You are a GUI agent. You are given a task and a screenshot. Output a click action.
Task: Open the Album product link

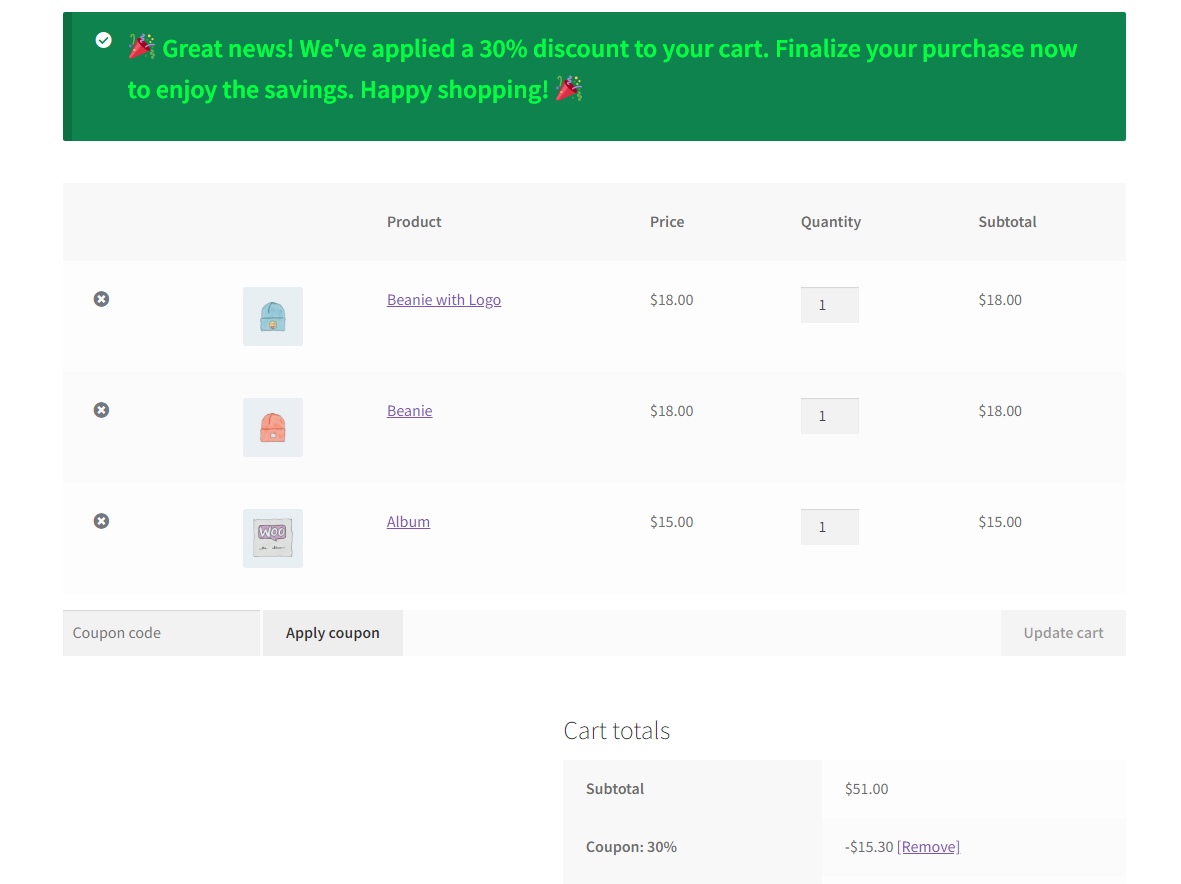click(x=408, y=522)
